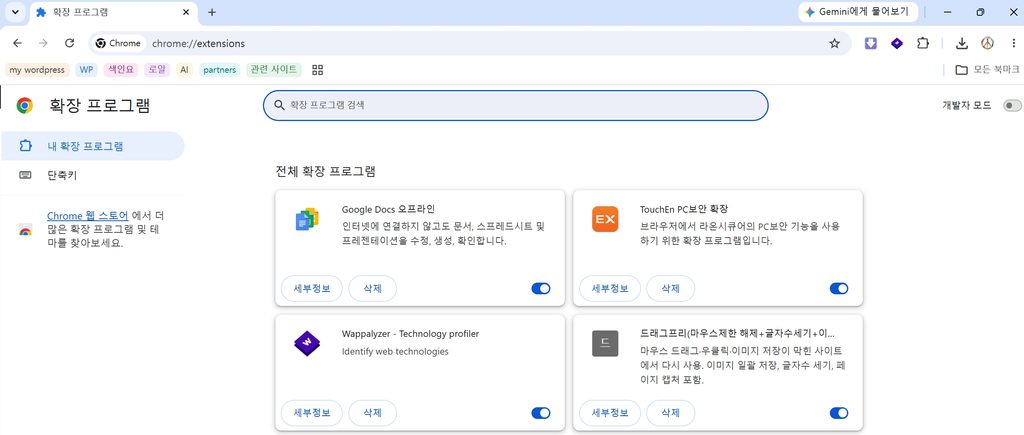This screenshot has height=435, width=1024.
Task: Open my wordpress bookmark
Action: (x=37, y=70)
